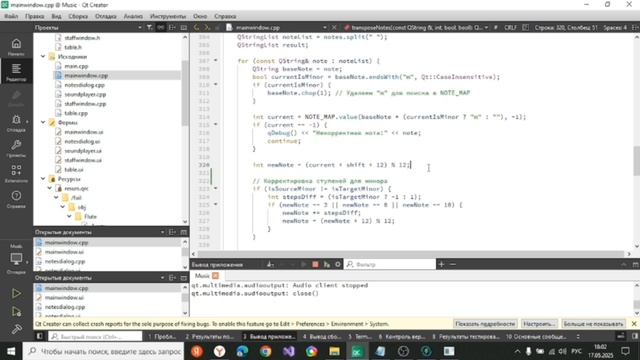Collapse the Ресурсы folder
The height and width of the screenshot is (360, 640).
(43, 178)
